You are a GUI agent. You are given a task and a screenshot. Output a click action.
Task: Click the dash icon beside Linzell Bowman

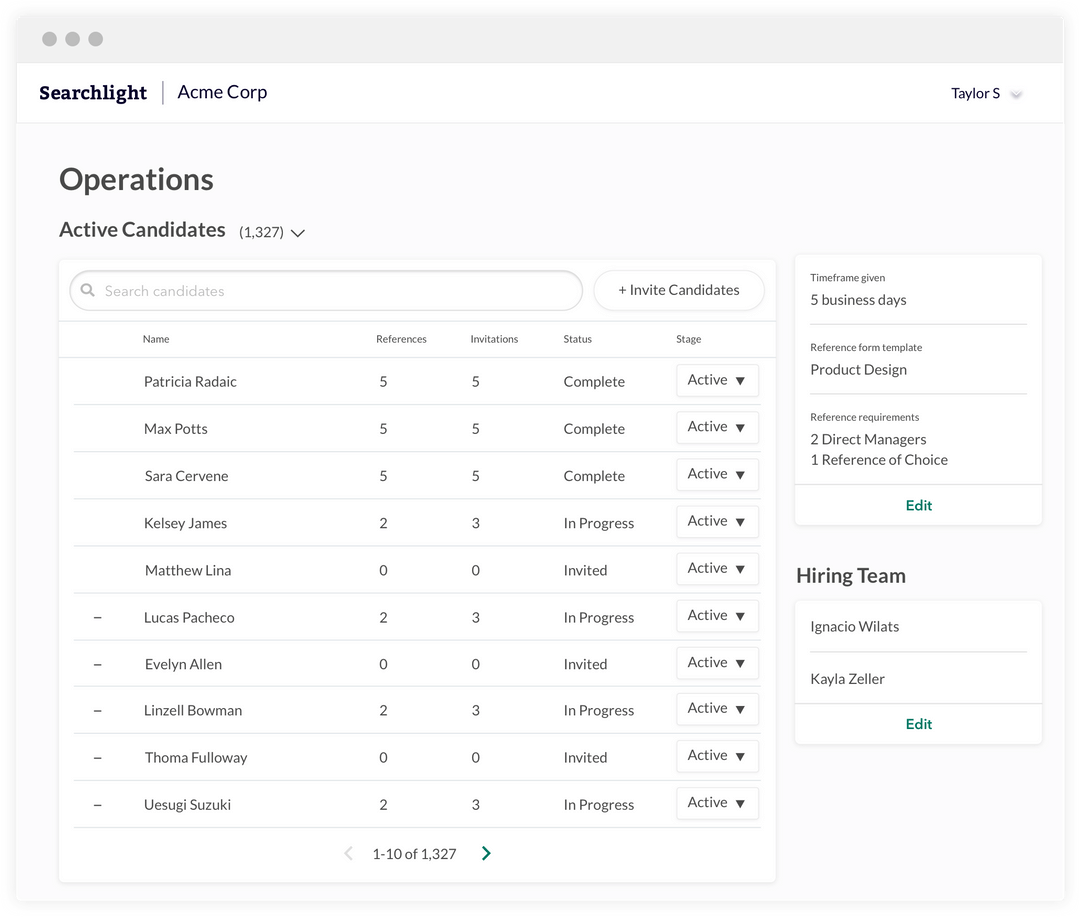click(97, 711)
